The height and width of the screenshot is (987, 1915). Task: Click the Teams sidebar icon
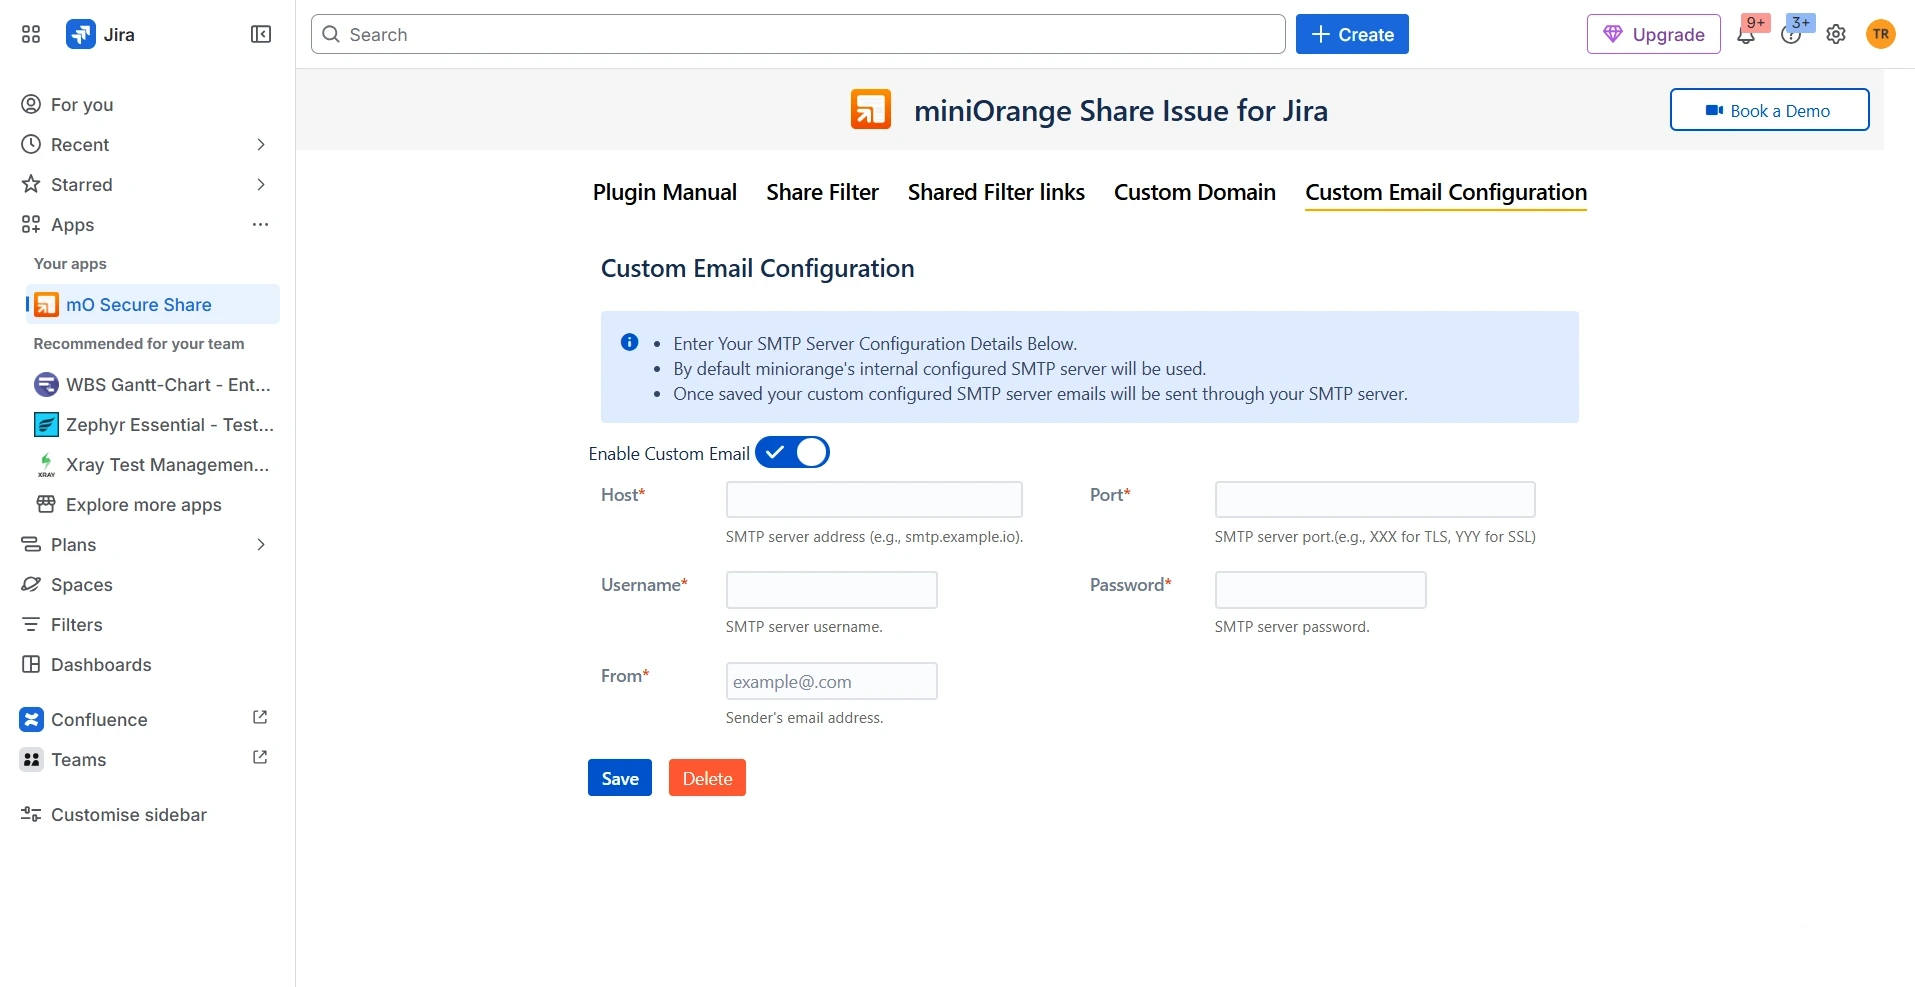click(31, 759)
